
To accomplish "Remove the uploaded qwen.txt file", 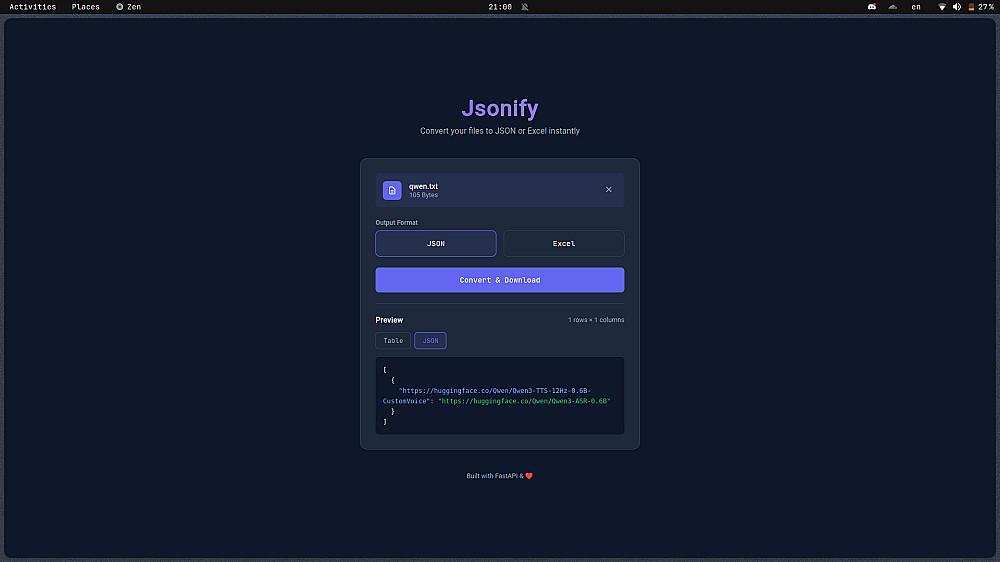I will click(x=608, y=189).
